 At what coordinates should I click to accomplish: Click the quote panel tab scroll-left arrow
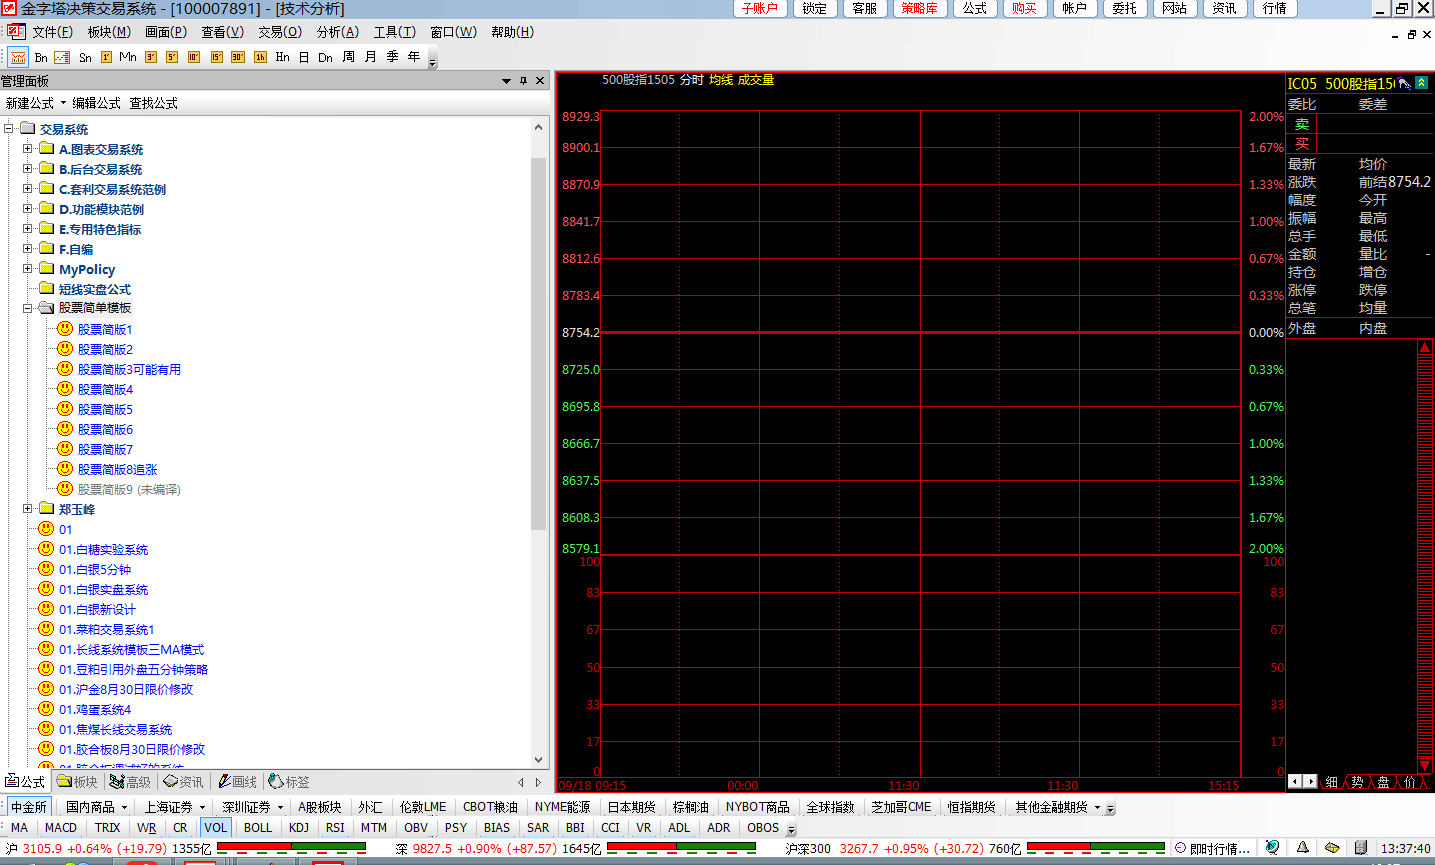point(1295,782)
